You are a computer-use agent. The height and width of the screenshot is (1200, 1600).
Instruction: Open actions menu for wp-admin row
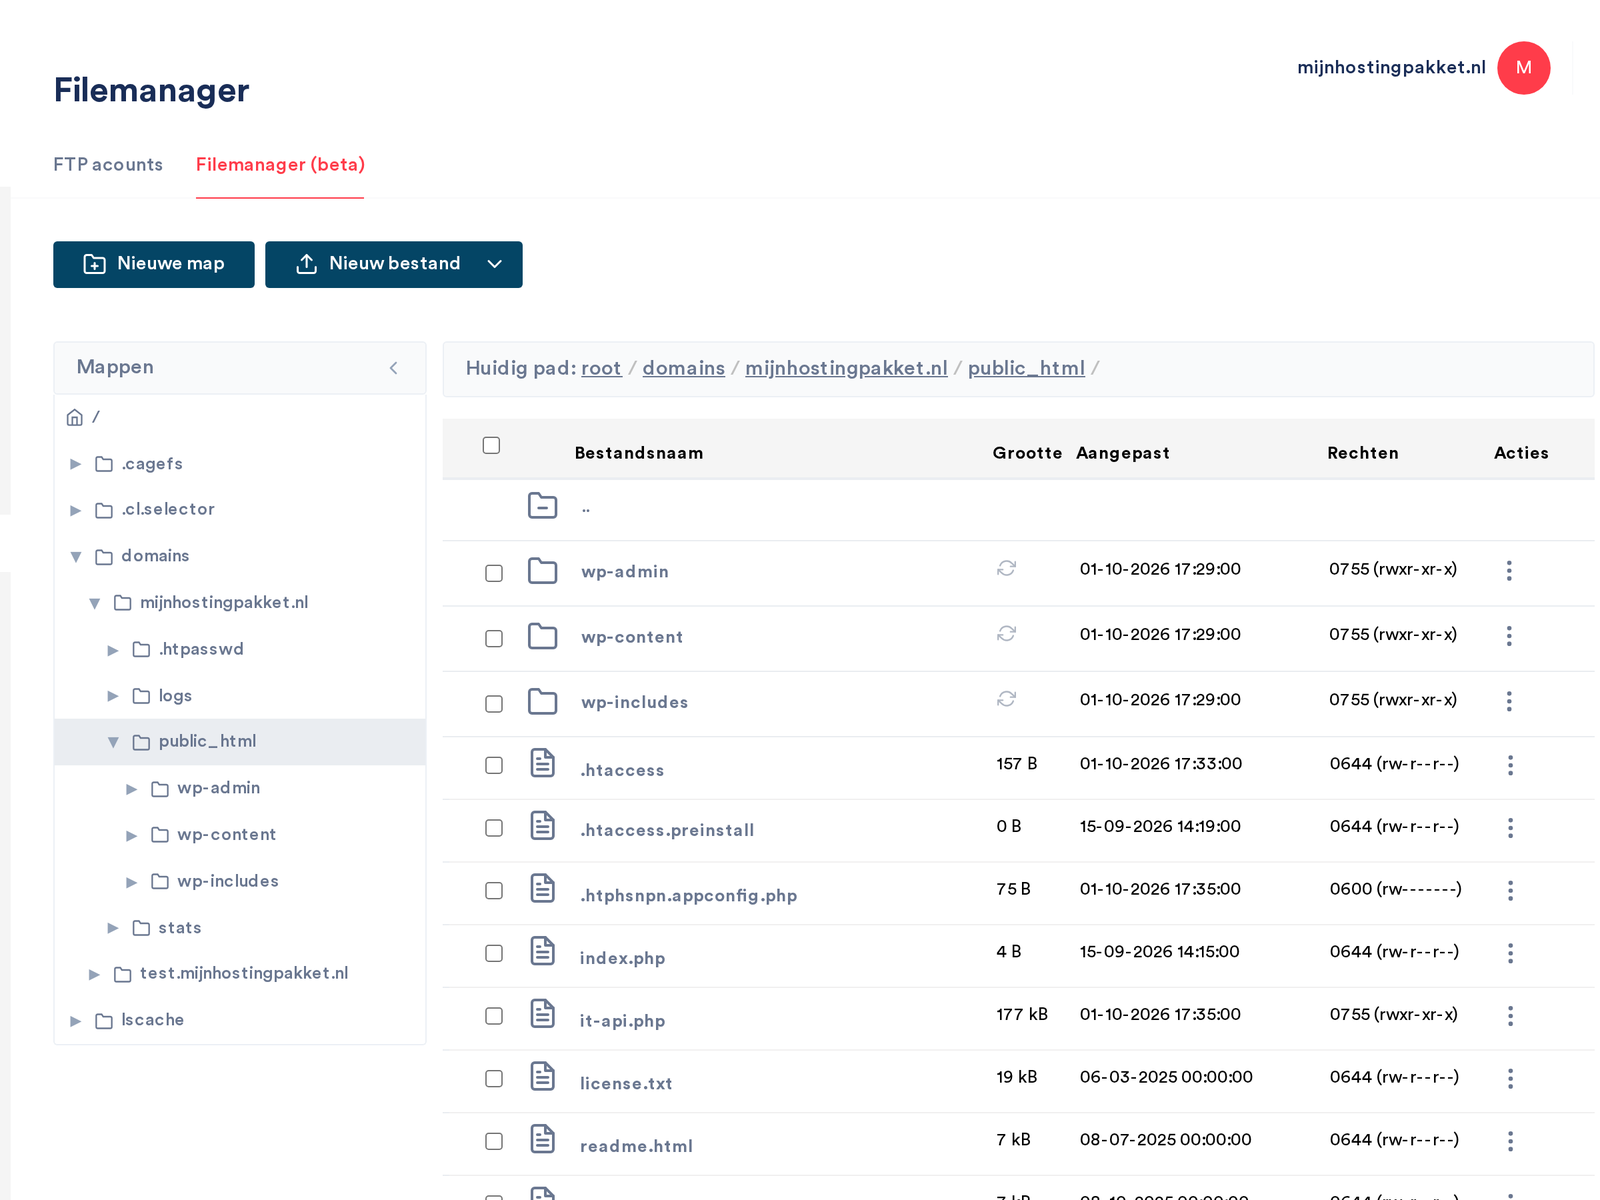[1509, 571]
